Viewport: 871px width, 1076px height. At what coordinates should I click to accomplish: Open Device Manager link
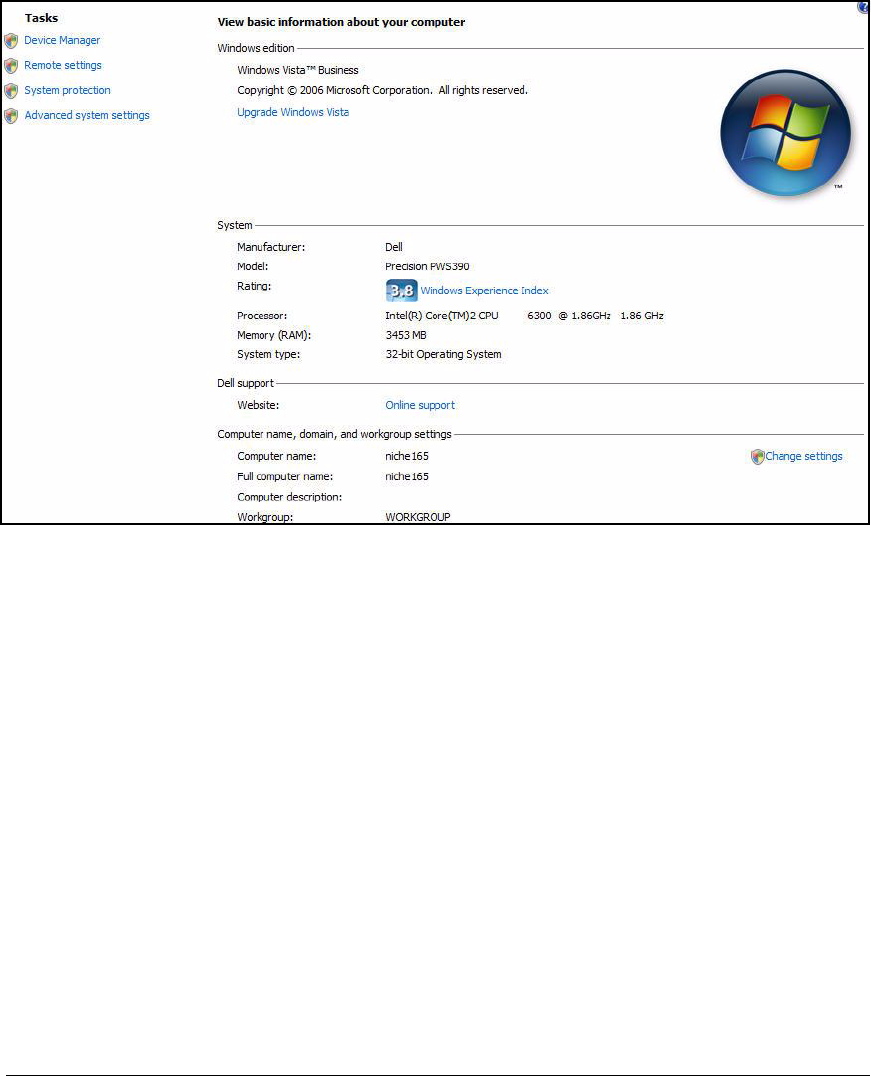[x=62, y=40]
